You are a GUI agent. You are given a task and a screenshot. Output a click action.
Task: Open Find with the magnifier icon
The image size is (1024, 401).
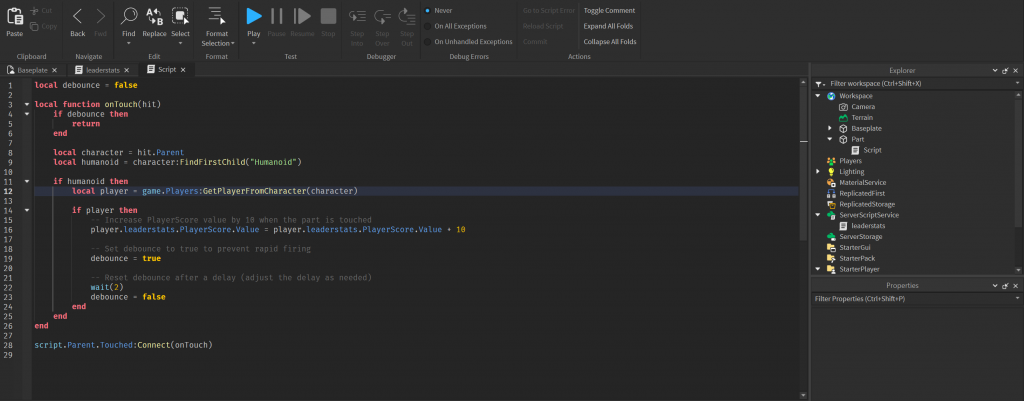click(129, 16)
